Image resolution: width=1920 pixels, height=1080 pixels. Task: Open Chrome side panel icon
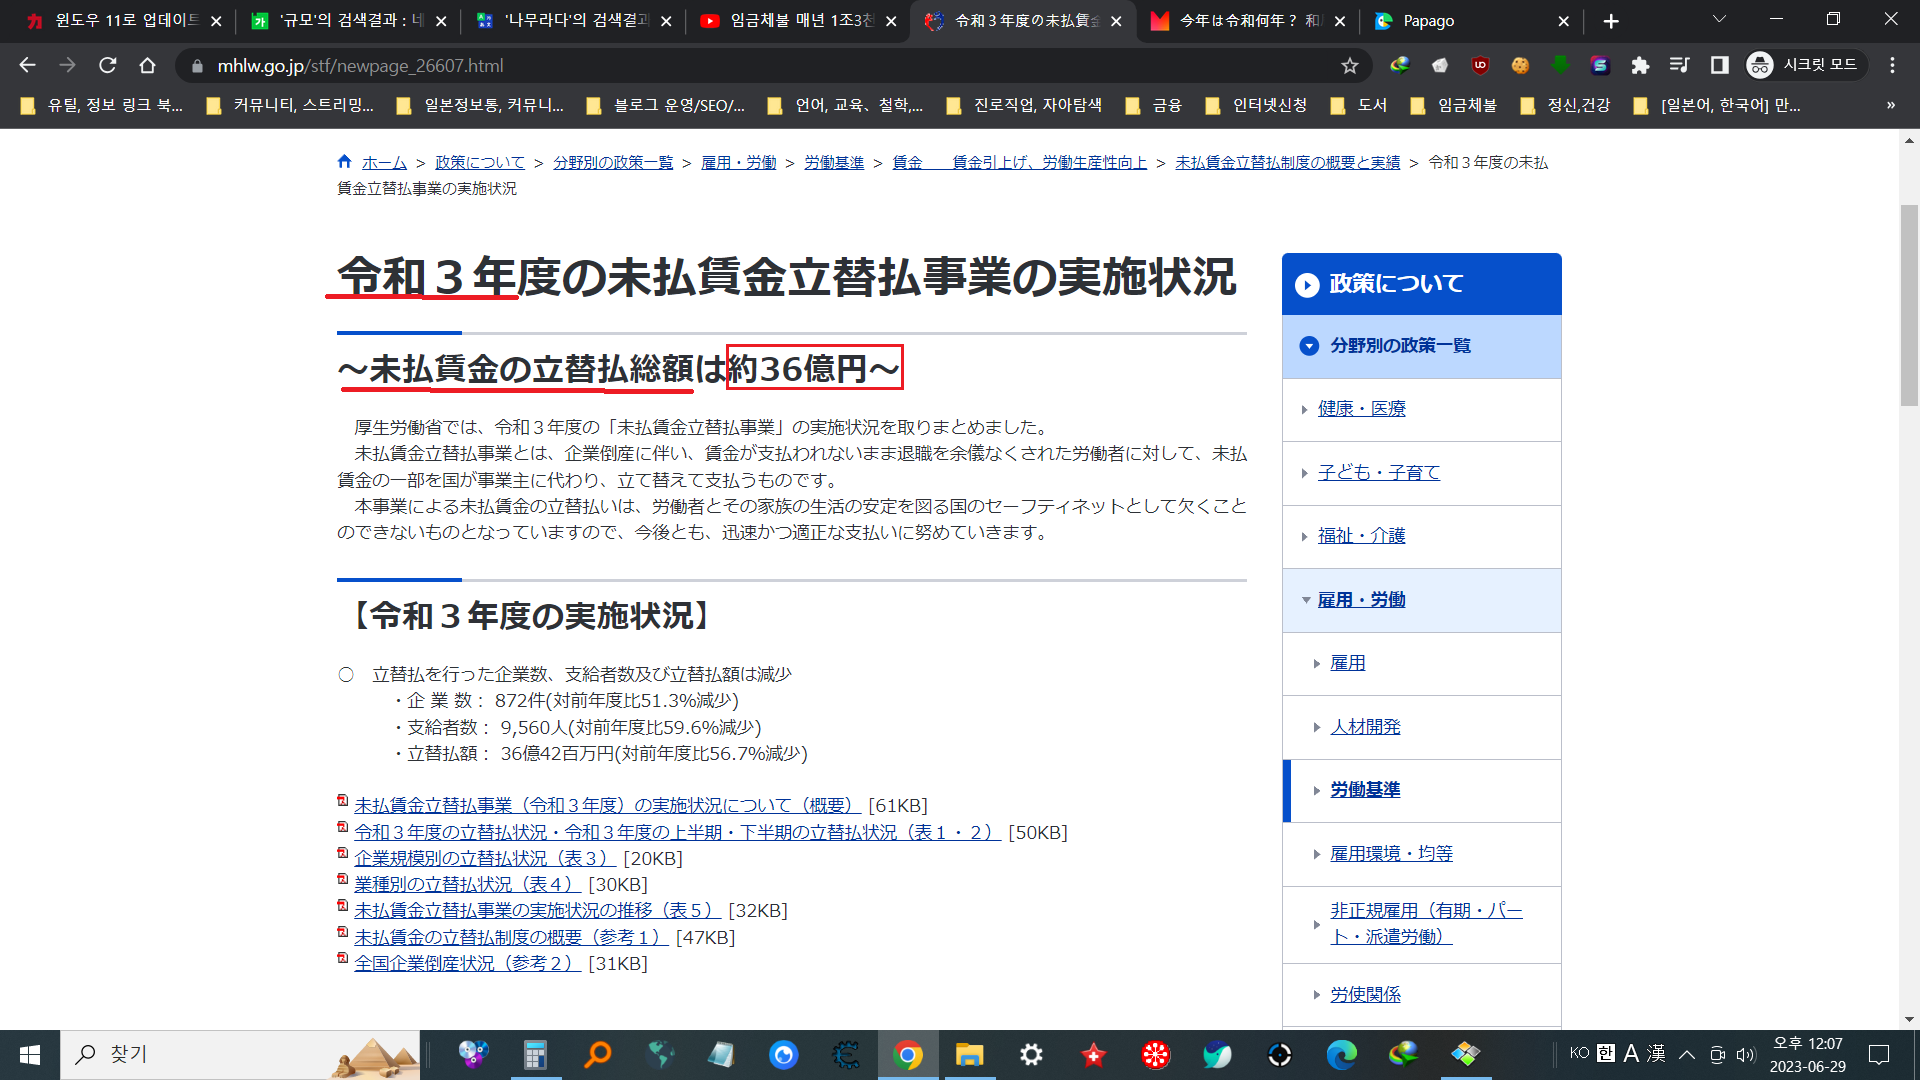pyautogui.click(x=1719, y=66)
